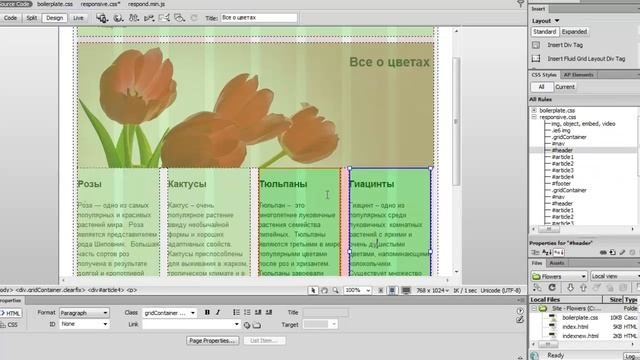The image size is (640, 360).
Task: Switch to responsive.css related file tab
Action: click(x=100, y=4)
